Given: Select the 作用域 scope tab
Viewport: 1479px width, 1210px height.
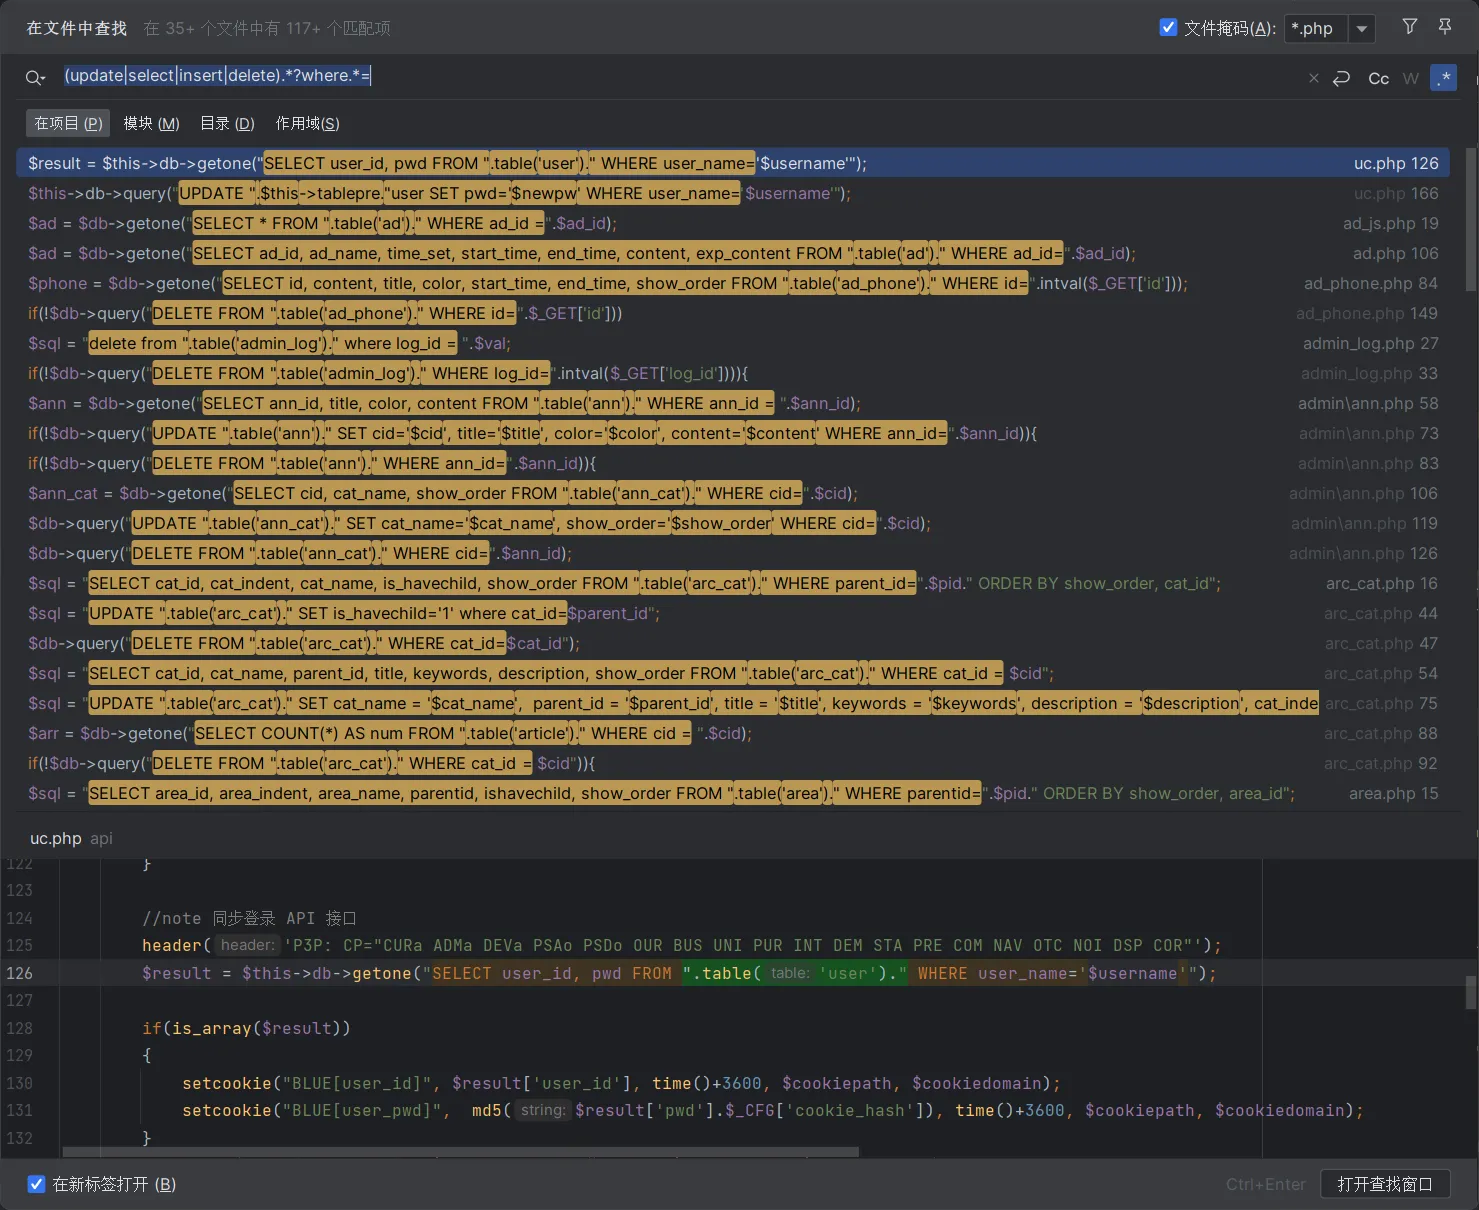Looking at the screenshot, I should point(307,123).
